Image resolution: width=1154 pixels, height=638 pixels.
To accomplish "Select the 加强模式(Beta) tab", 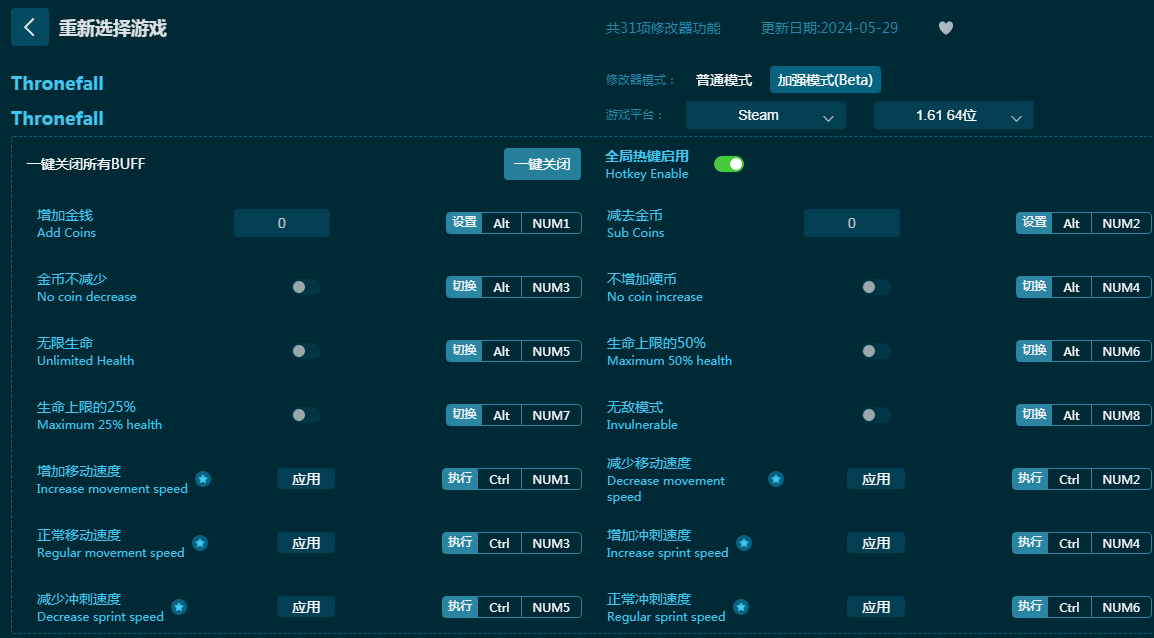I will [x=825, y=80].
